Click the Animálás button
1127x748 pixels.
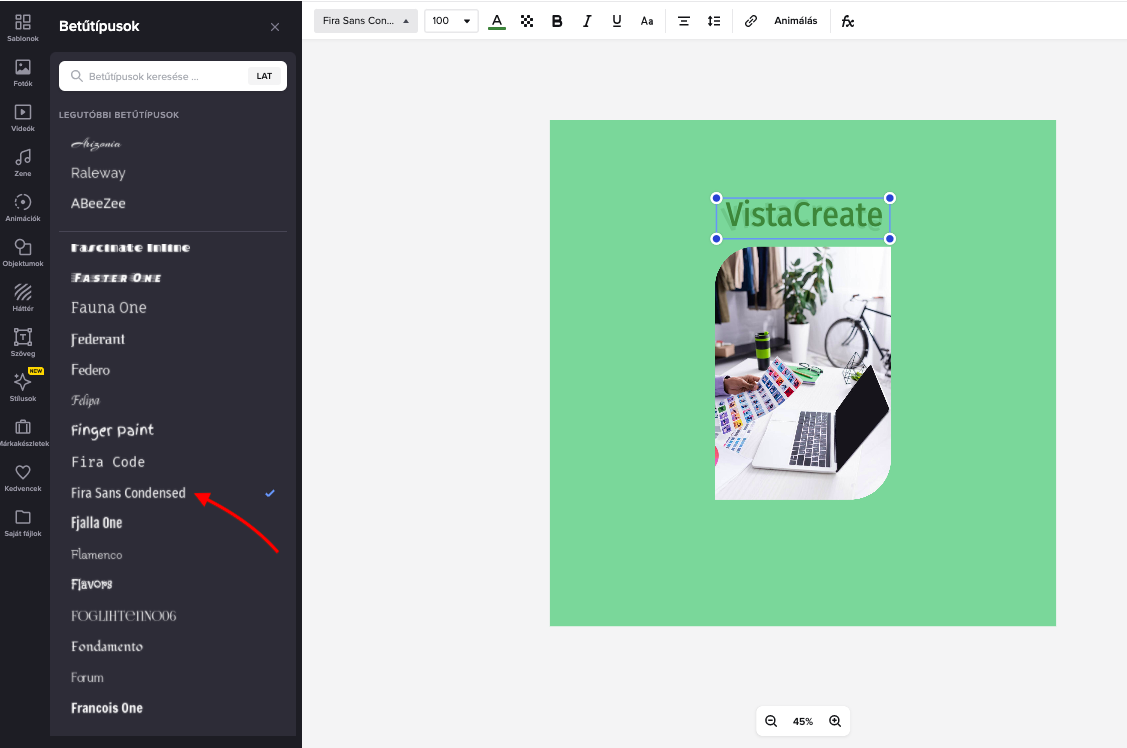796,21
